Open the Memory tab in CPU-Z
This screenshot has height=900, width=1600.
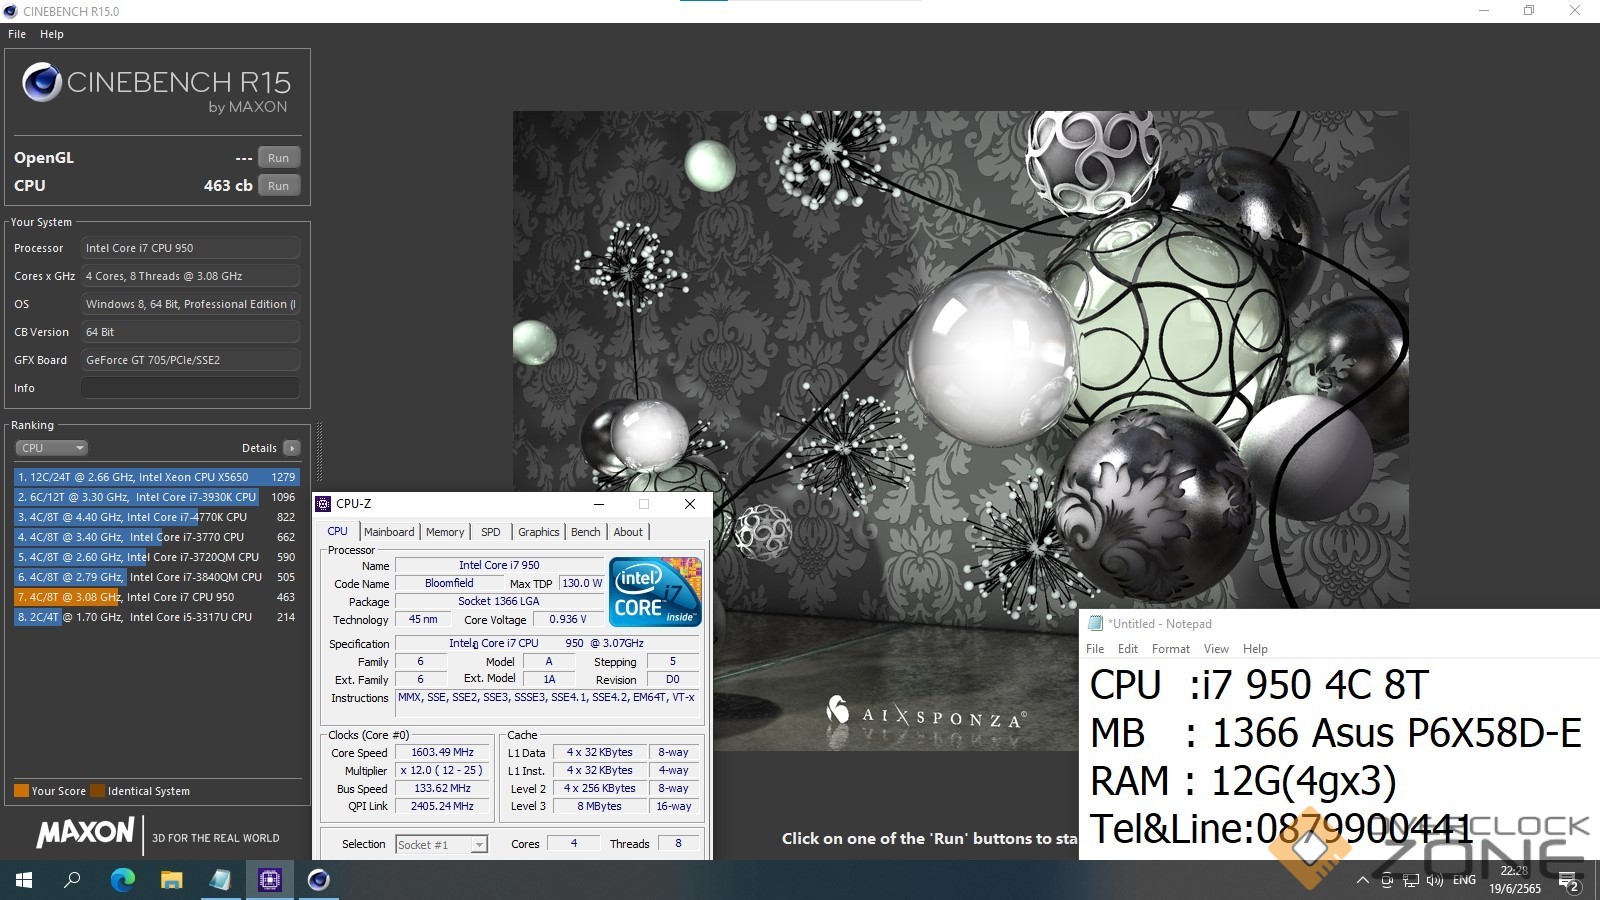tap(445, 532)
